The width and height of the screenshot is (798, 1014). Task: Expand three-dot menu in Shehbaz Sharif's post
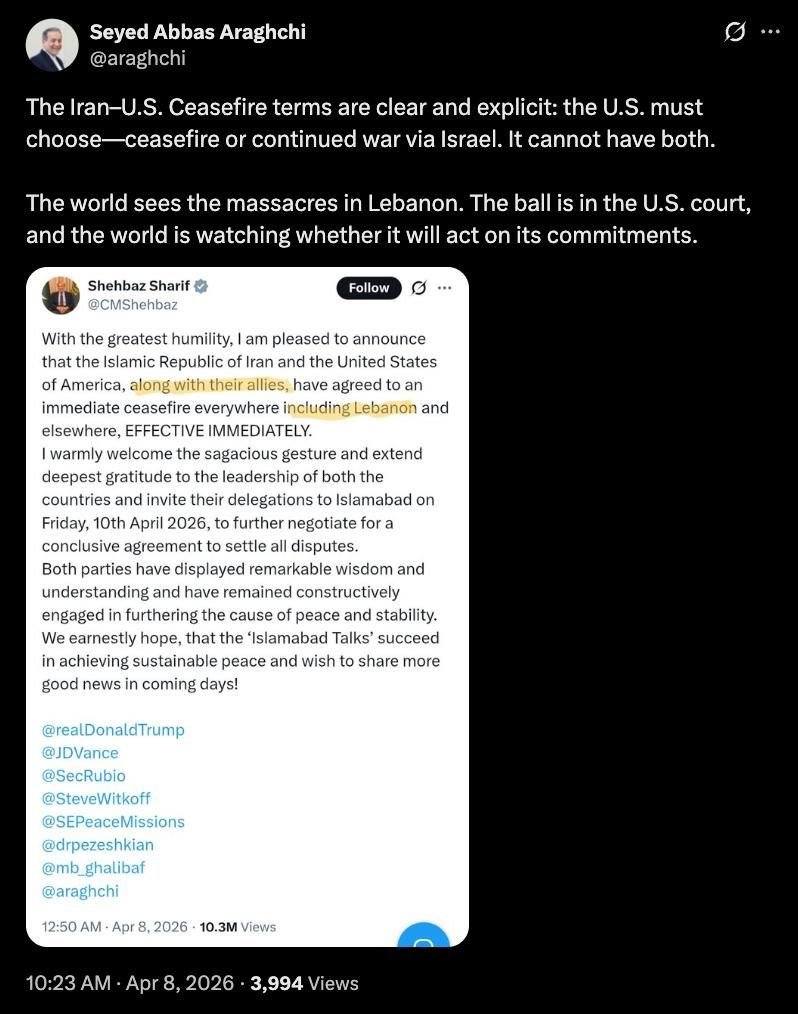[445, 288]
